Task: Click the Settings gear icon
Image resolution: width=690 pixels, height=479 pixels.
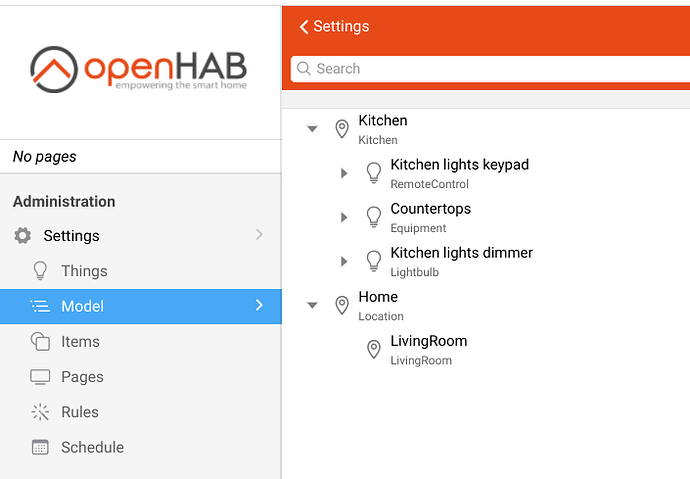Action: click(x=23, y=236)
